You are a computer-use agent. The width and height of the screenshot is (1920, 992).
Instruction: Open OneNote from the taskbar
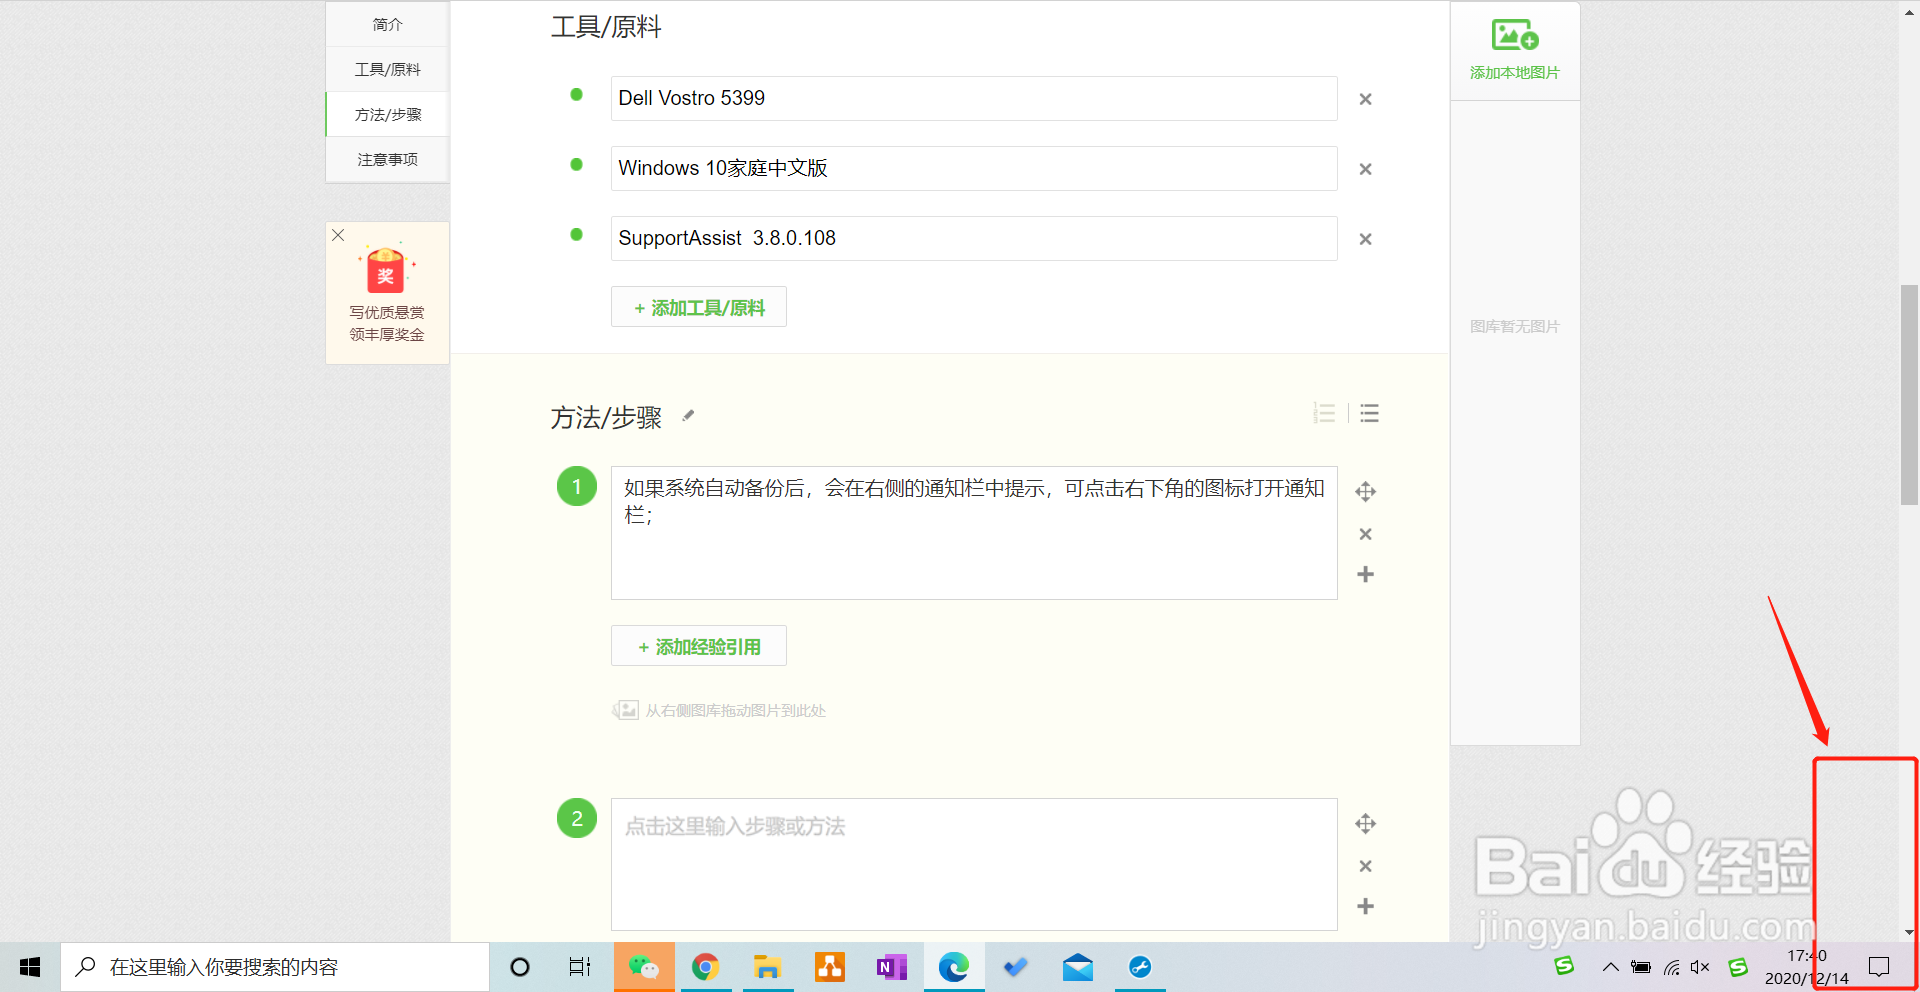tap(891, 967)
